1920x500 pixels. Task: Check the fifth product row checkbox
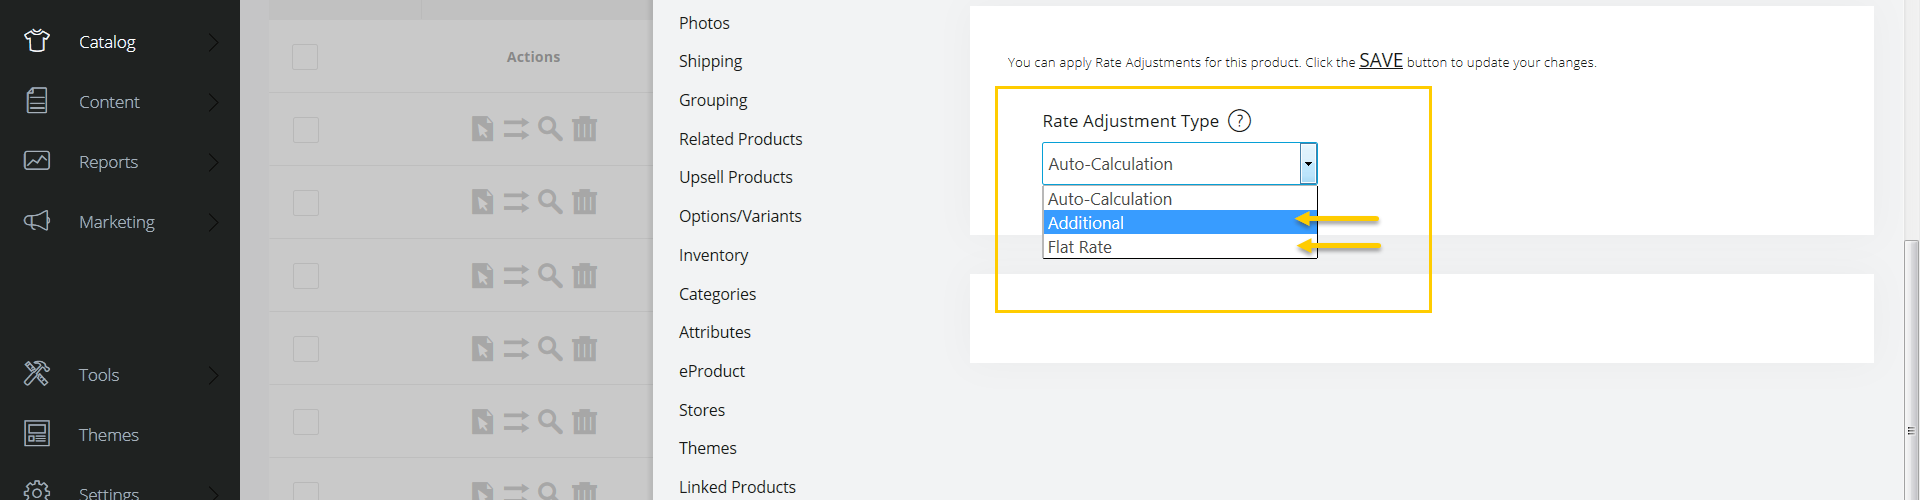click(305, 422)
